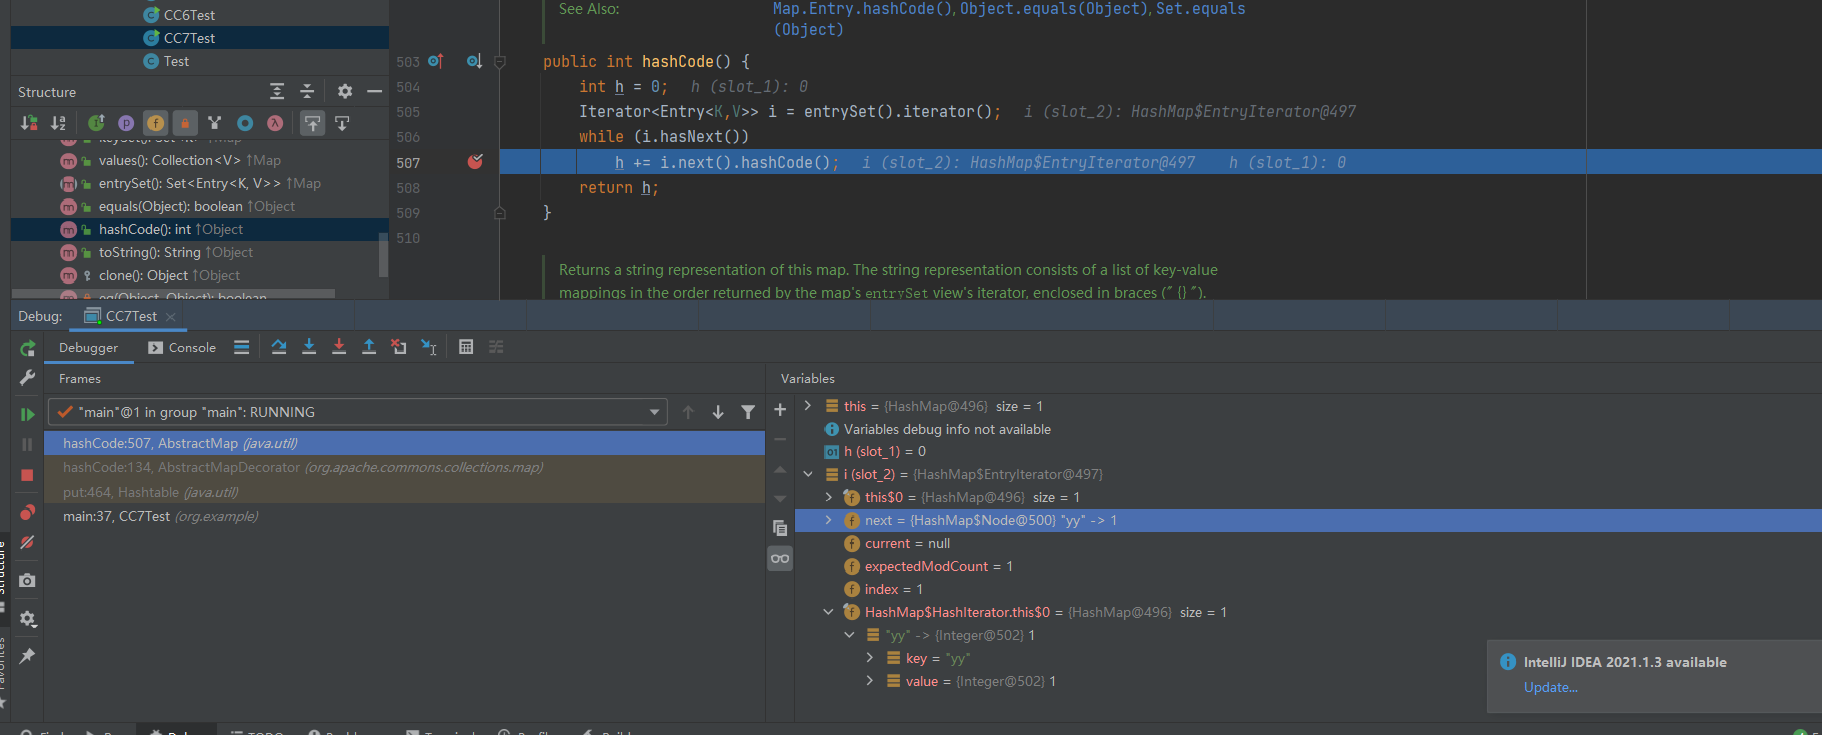Expand value = Integer@502 node
The height and width of the screenshot is (735, 1822).
pos(869,681)
